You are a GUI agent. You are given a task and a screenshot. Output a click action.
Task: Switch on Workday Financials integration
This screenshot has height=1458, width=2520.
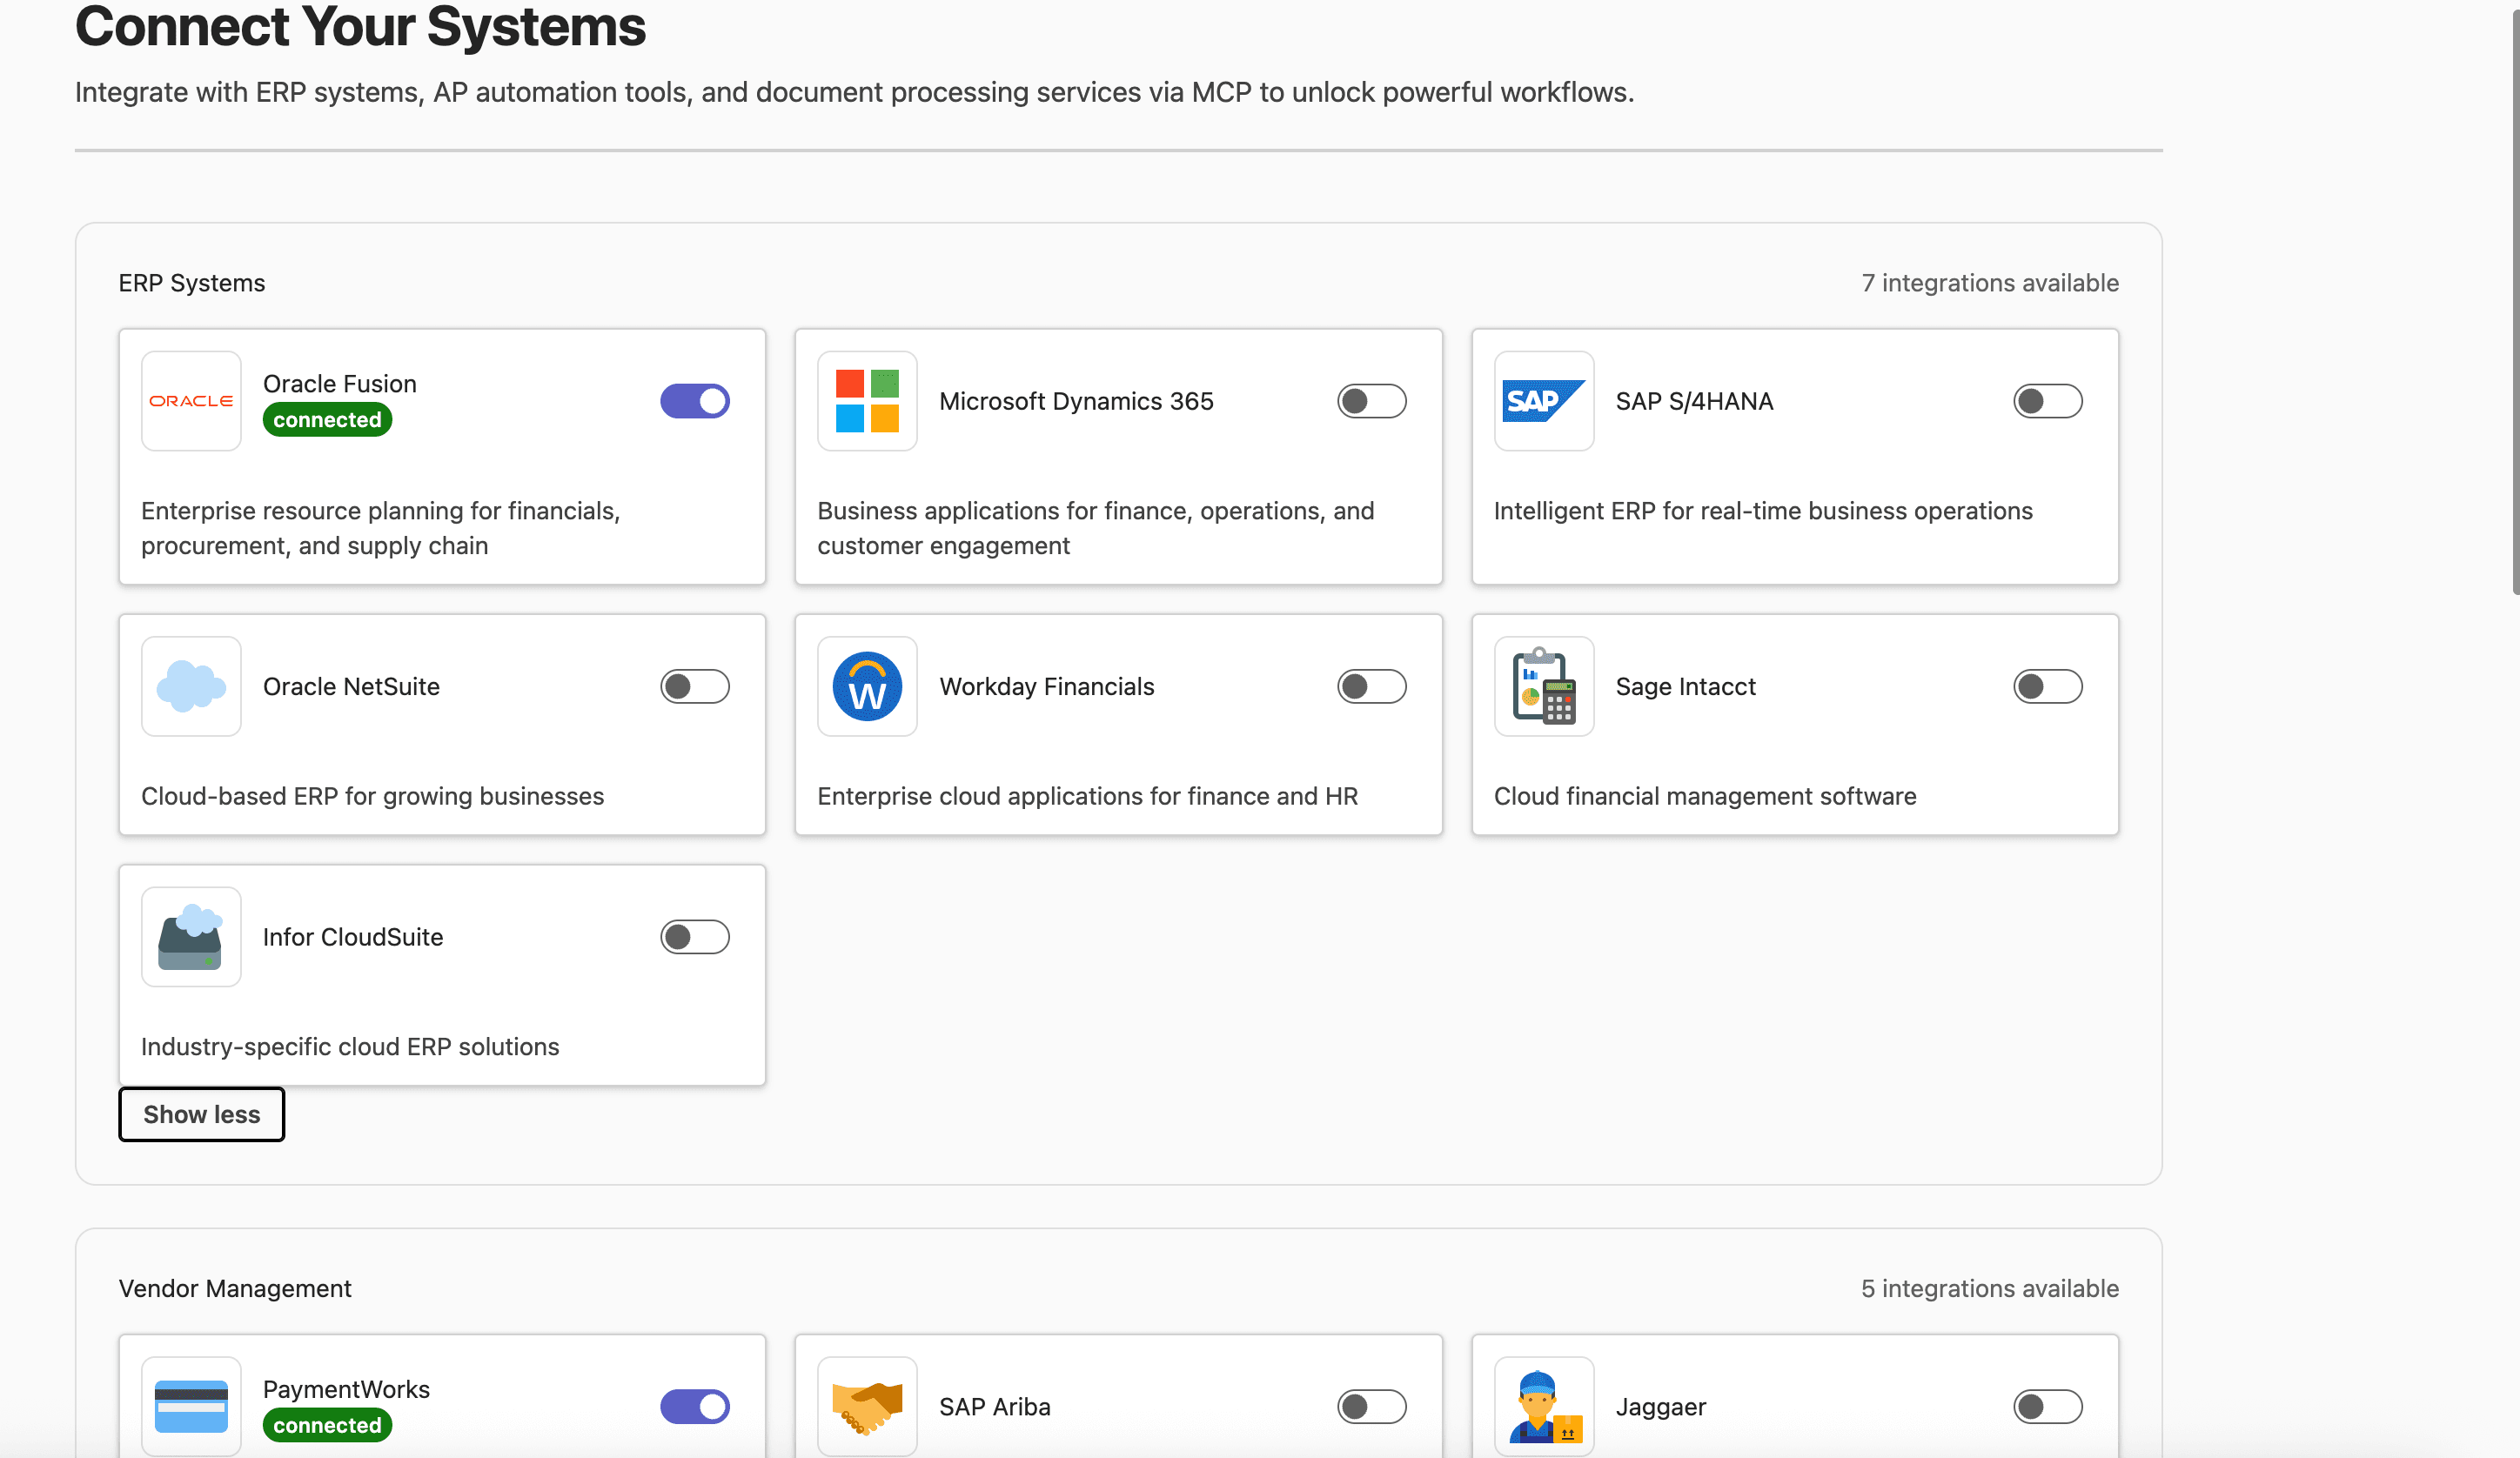pos(1371,687)
